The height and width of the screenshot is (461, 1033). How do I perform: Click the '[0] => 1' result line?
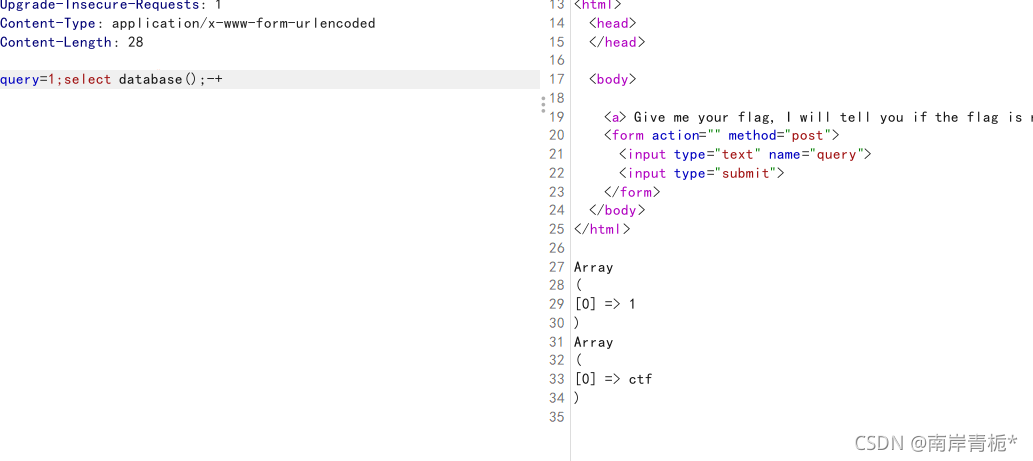click(605, 304)
